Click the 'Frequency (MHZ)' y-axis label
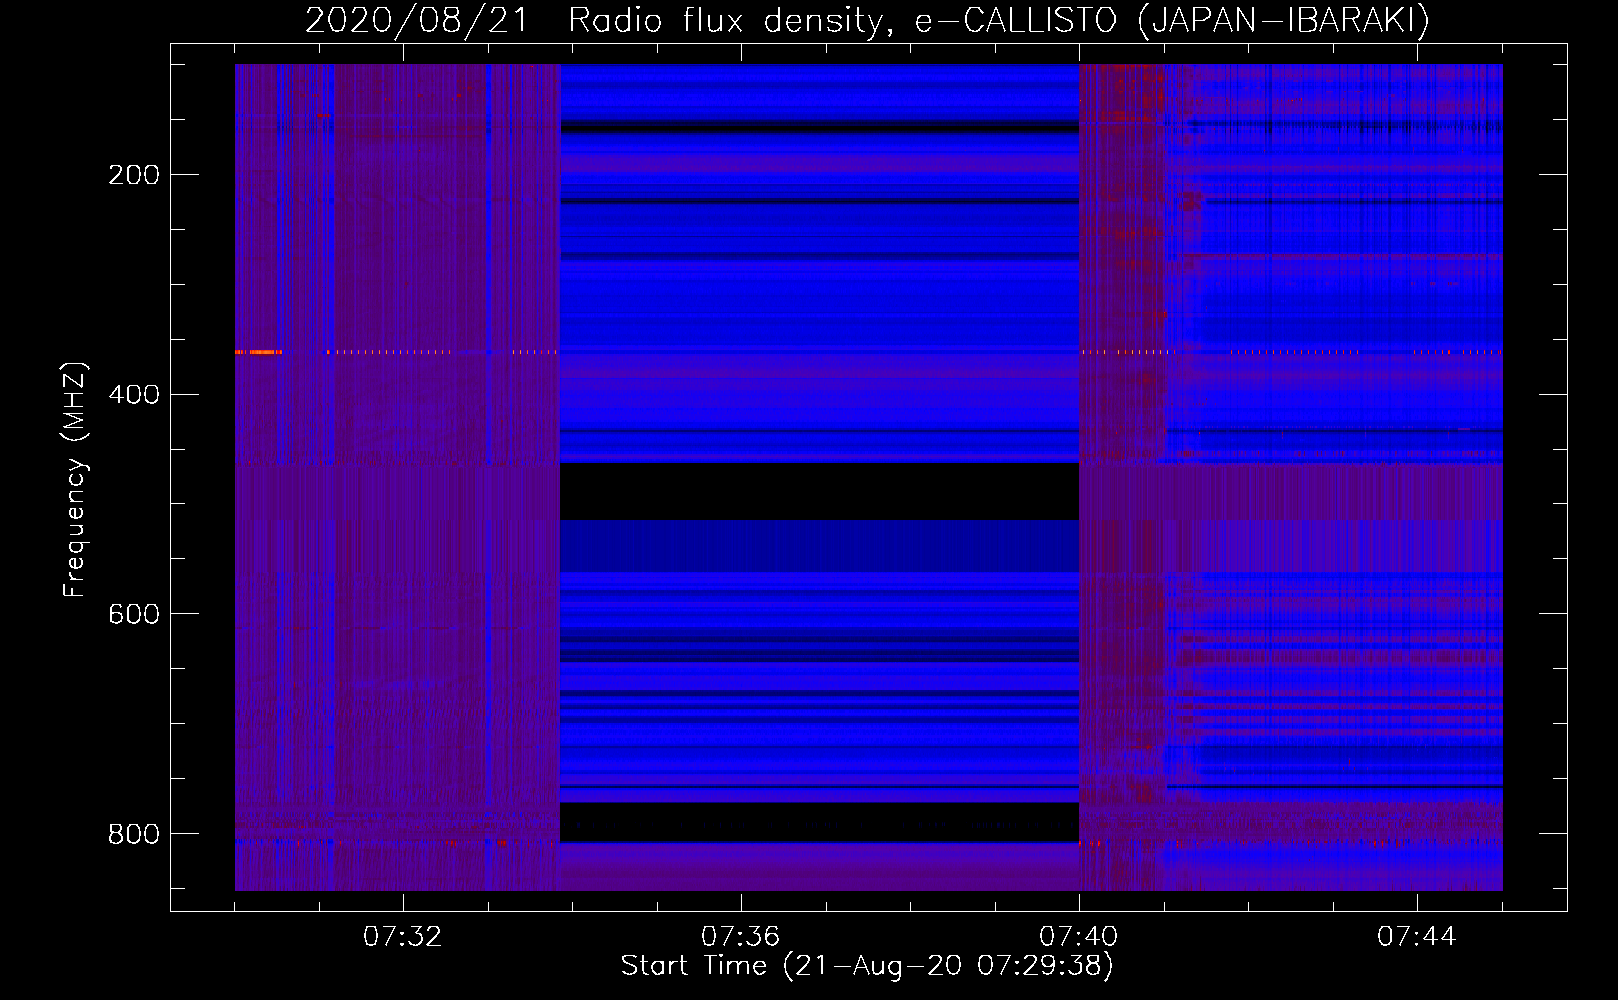Screen dimensions: 1618x1000 tap(75, 480)
